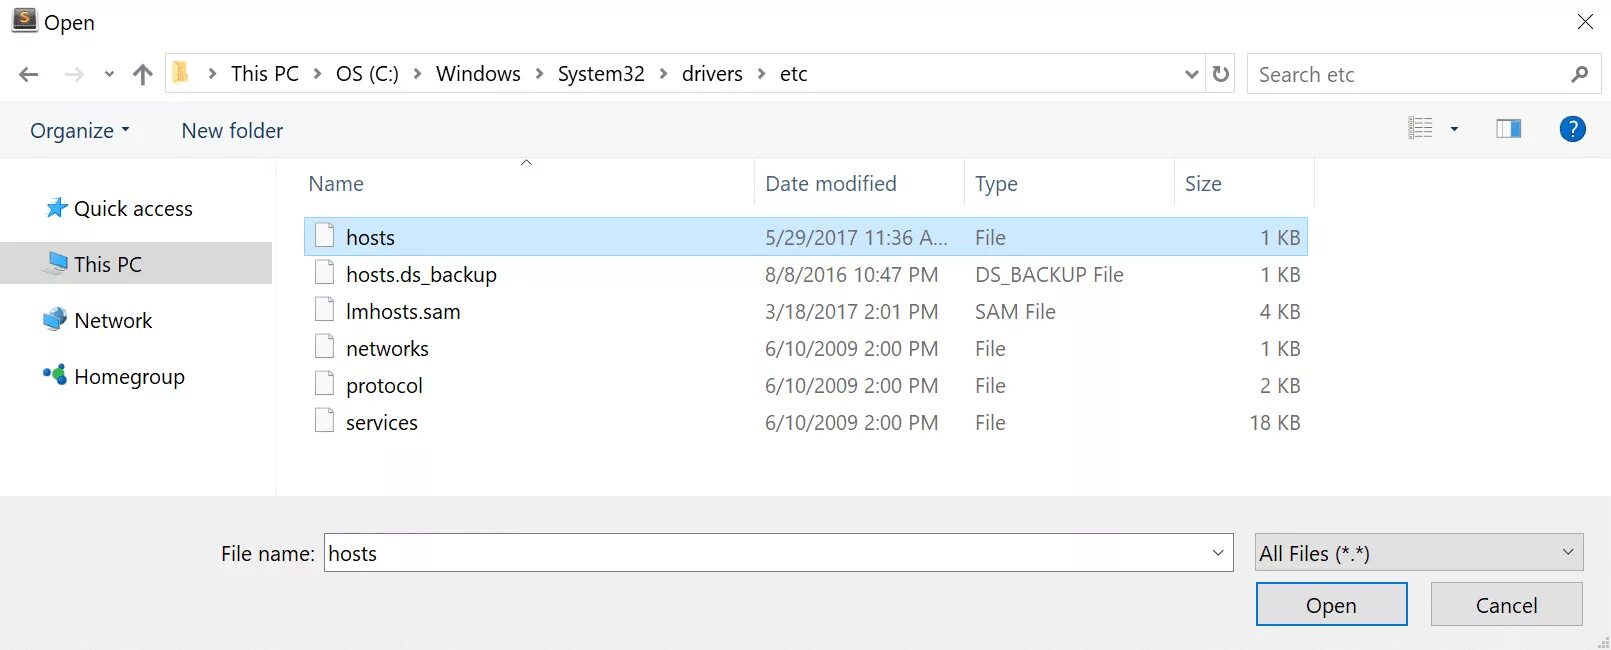Open the Help question mark icon

pyautogui.click(x=1572, y=129)
